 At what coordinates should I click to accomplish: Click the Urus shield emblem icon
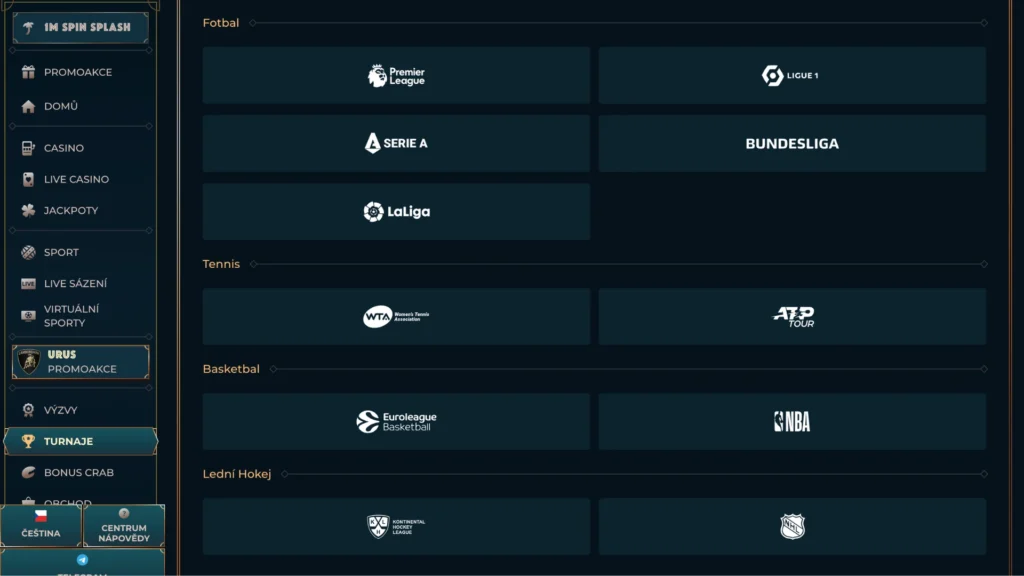point(29,362)
